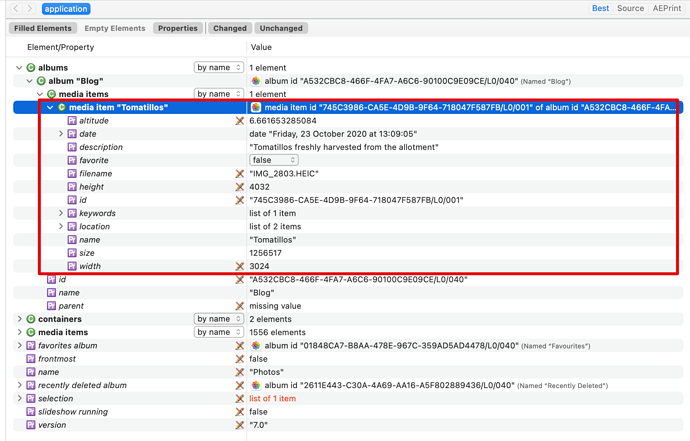Screen dimensions: 690x441
Task: Click the back navigation arrow
Action: [16, 8]
